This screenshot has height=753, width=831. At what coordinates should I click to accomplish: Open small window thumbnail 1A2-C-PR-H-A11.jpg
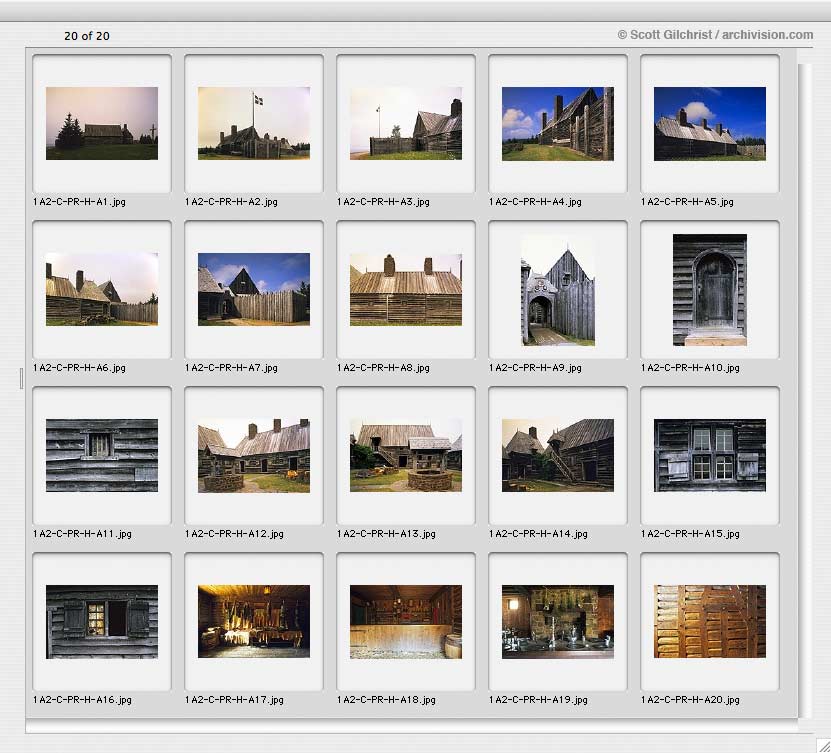(102, 455)
